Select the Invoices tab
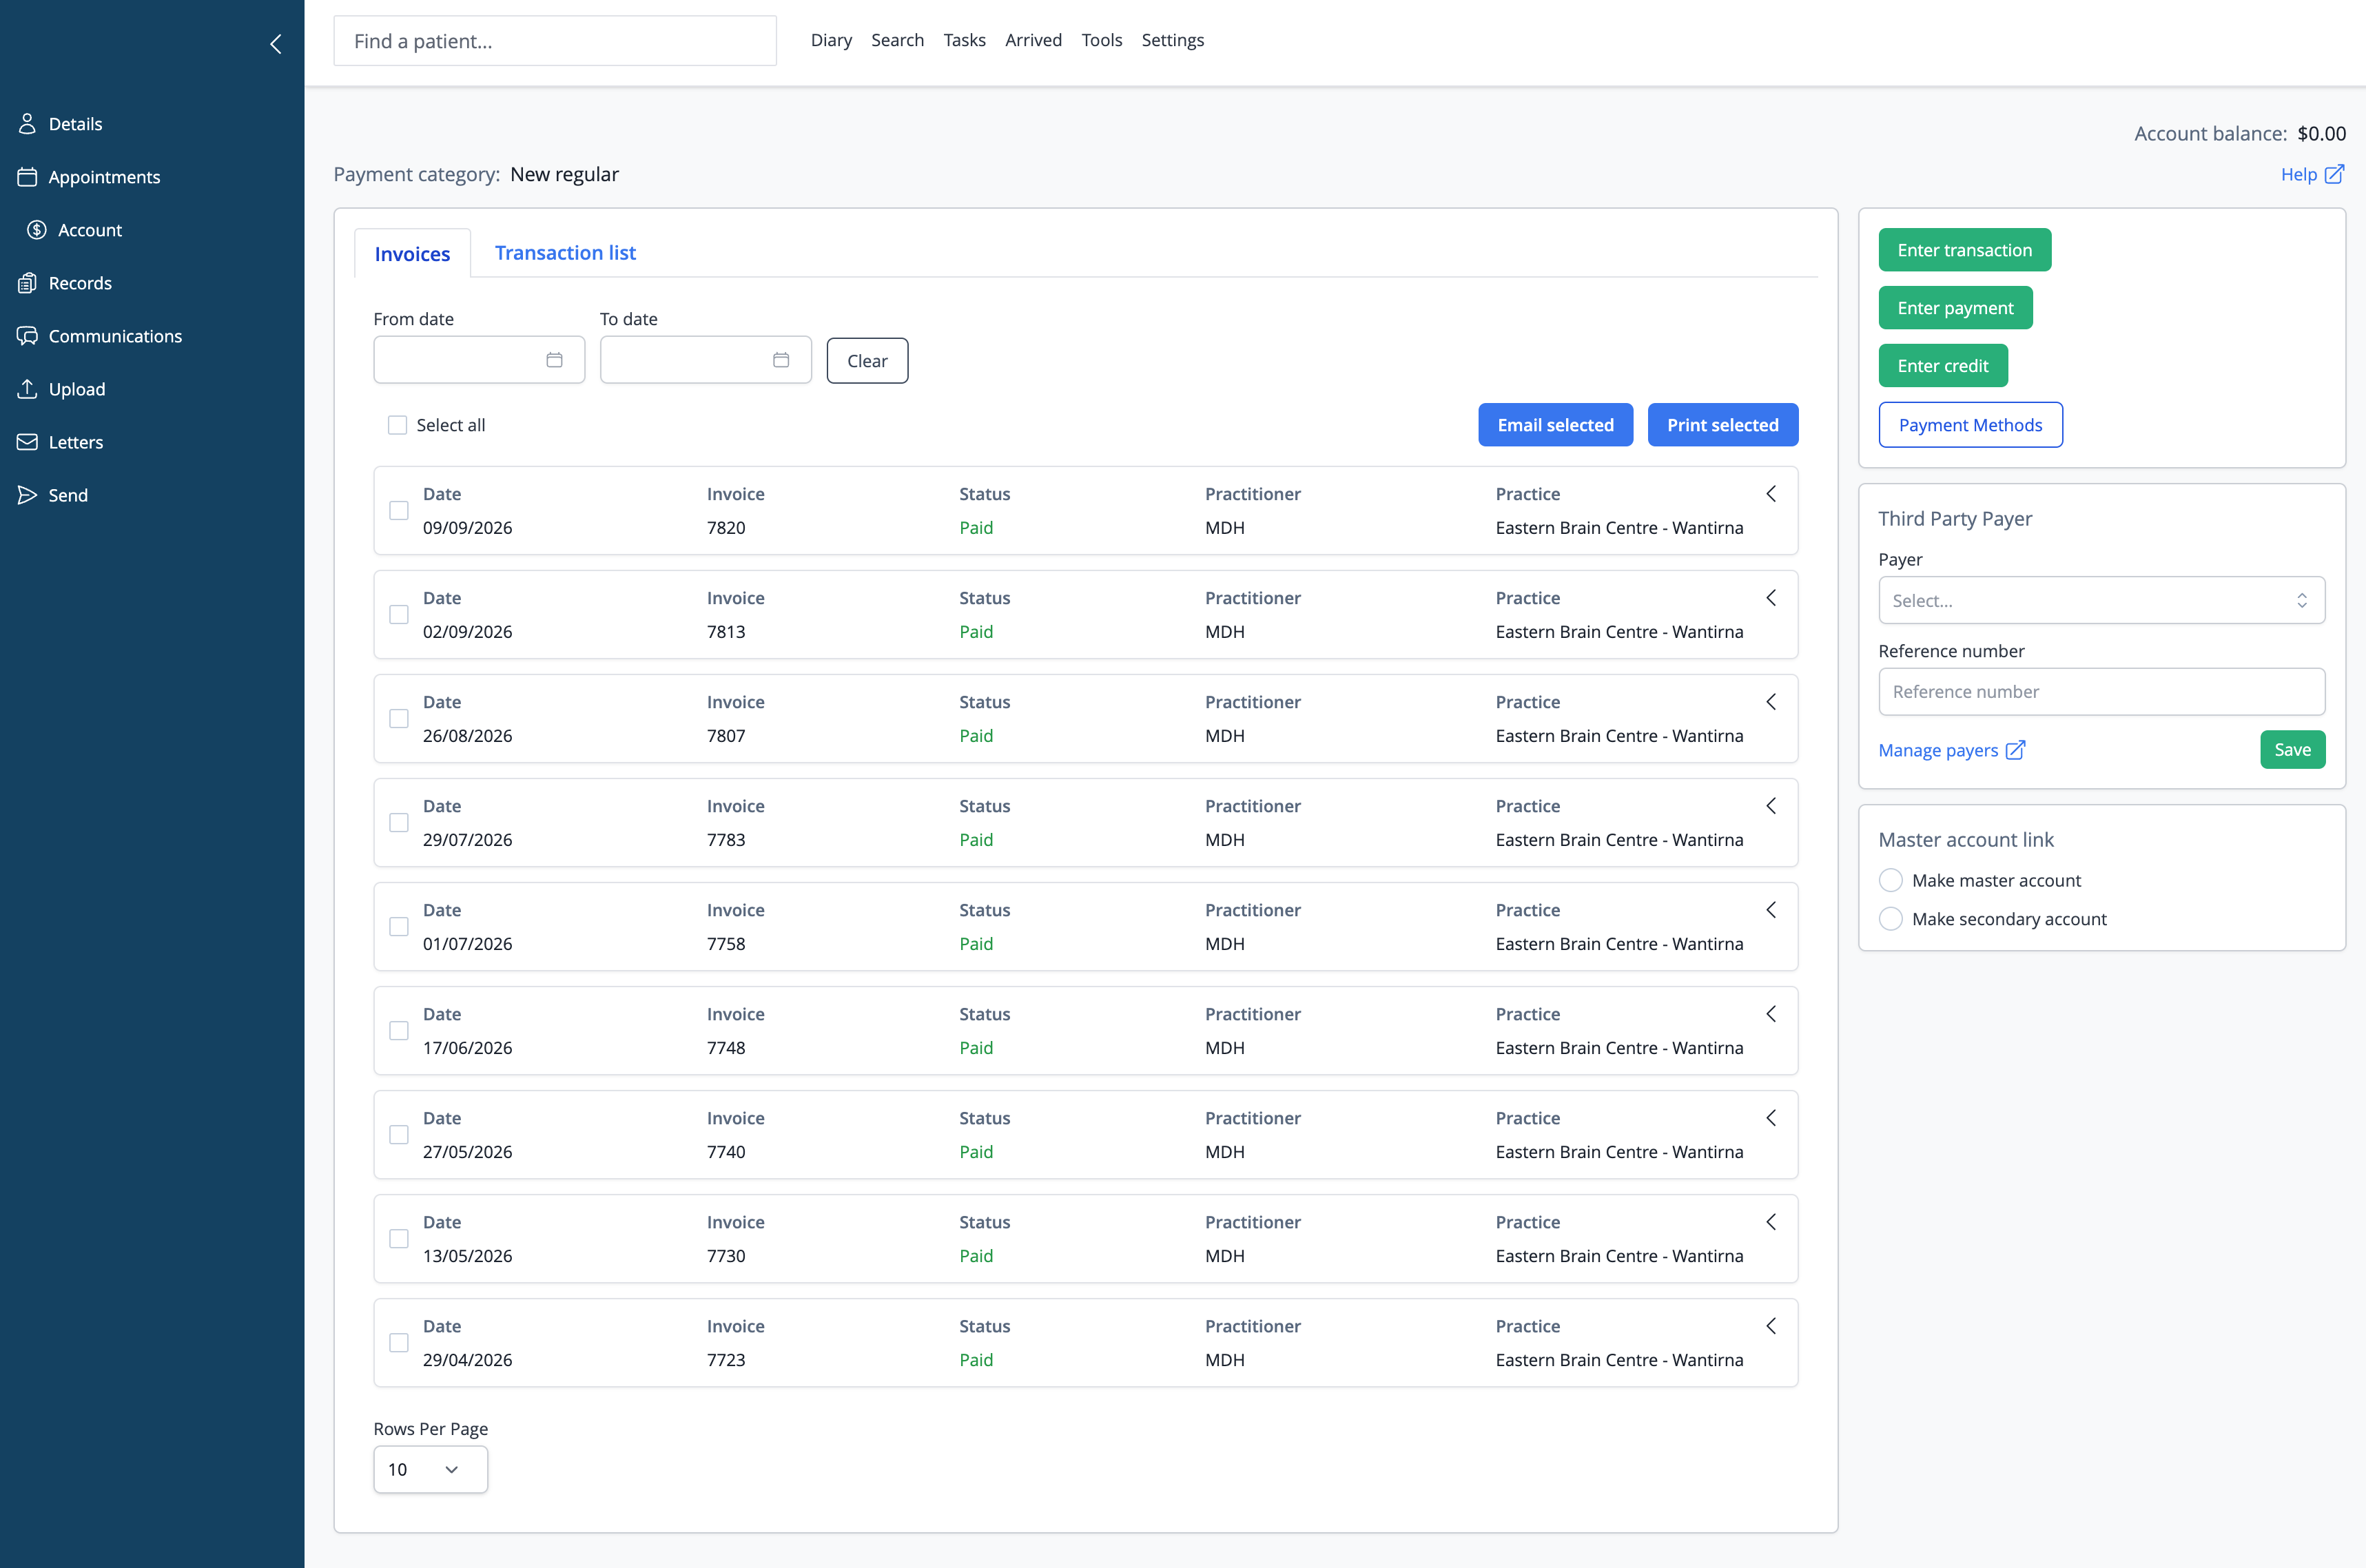The width and height of the screenshot is (2366, 1568). (x=412, y=254)
